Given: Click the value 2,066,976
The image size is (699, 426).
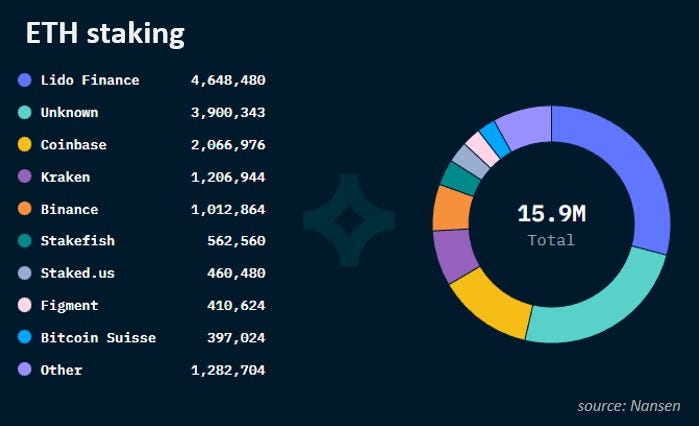Looking at the screenshot, I should pos(228,145).
